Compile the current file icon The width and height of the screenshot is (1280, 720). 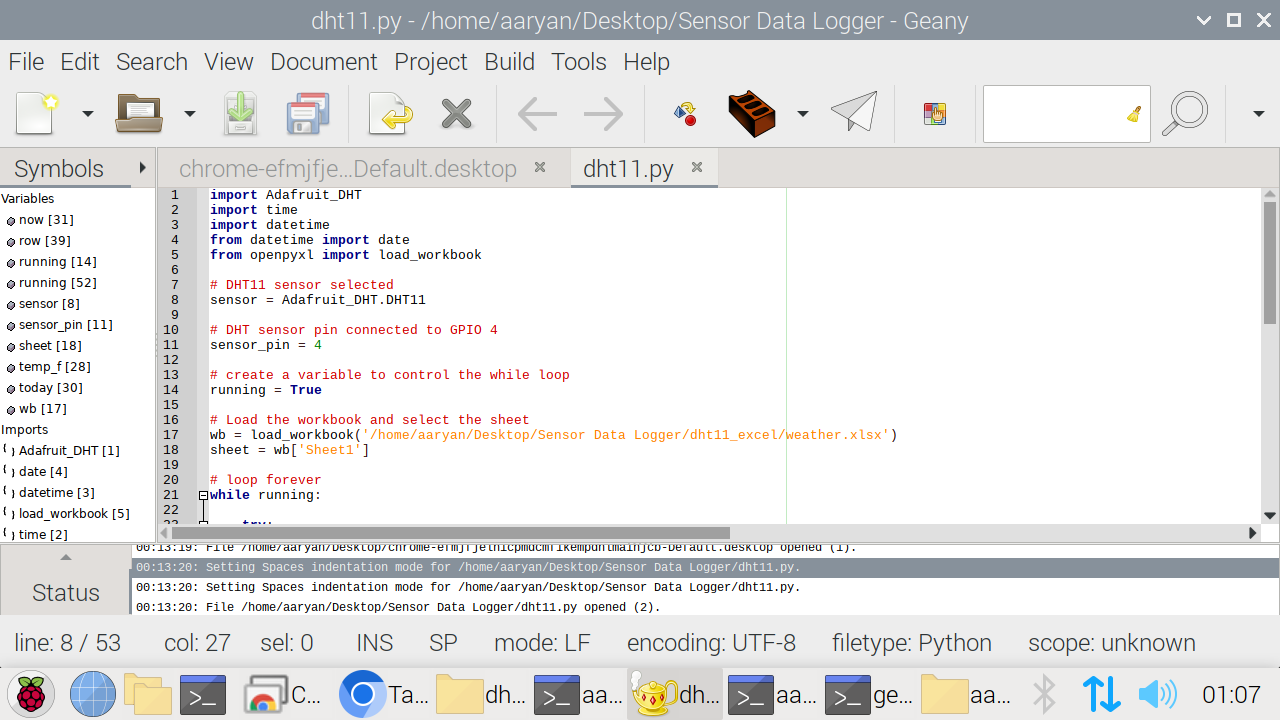click(686, 113)
